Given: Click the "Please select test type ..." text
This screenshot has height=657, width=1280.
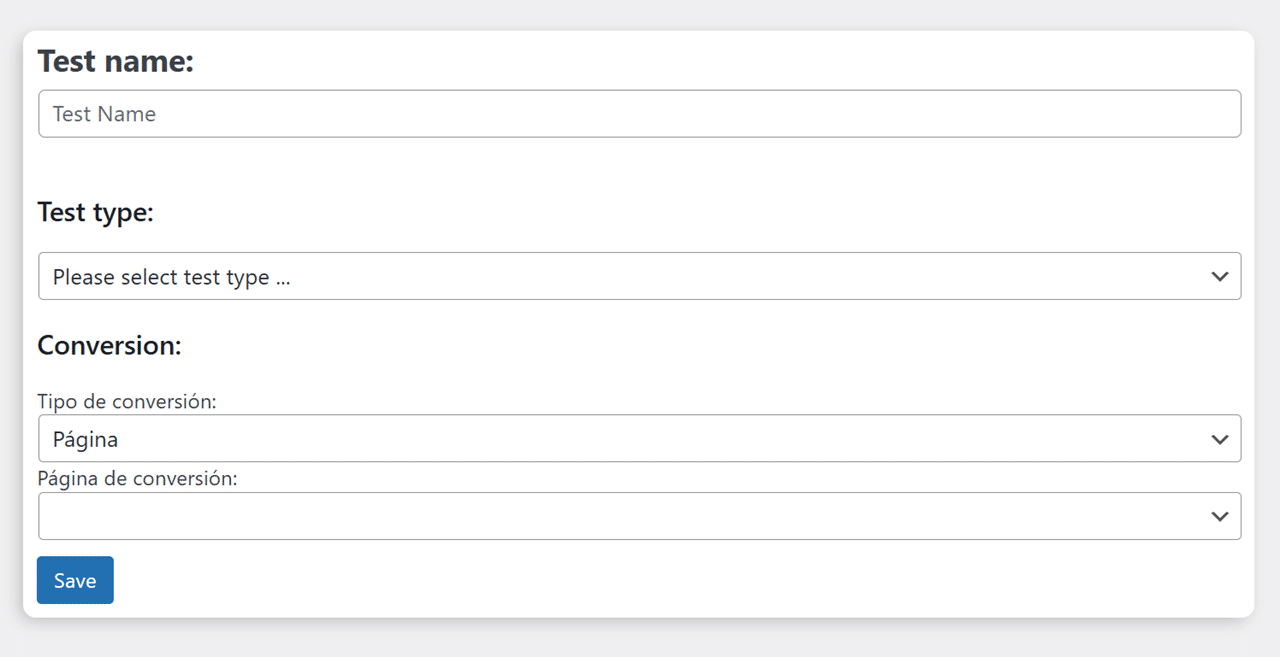Looking at the screenshot, I should (171, 277).
